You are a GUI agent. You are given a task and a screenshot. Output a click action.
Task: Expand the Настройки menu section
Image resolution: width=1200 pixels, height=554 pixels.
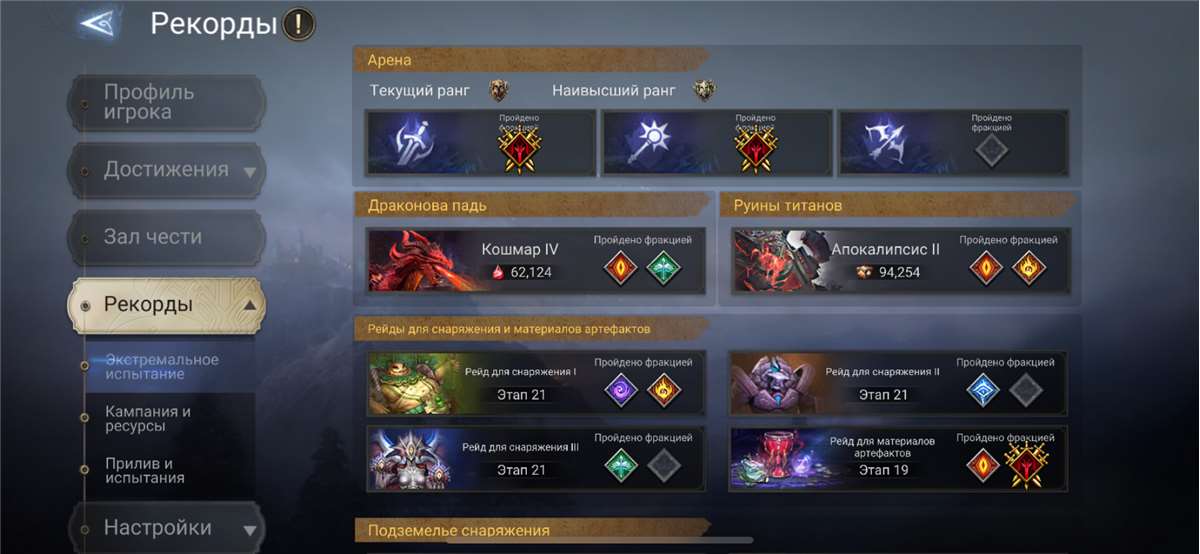[x=167, y=527]
